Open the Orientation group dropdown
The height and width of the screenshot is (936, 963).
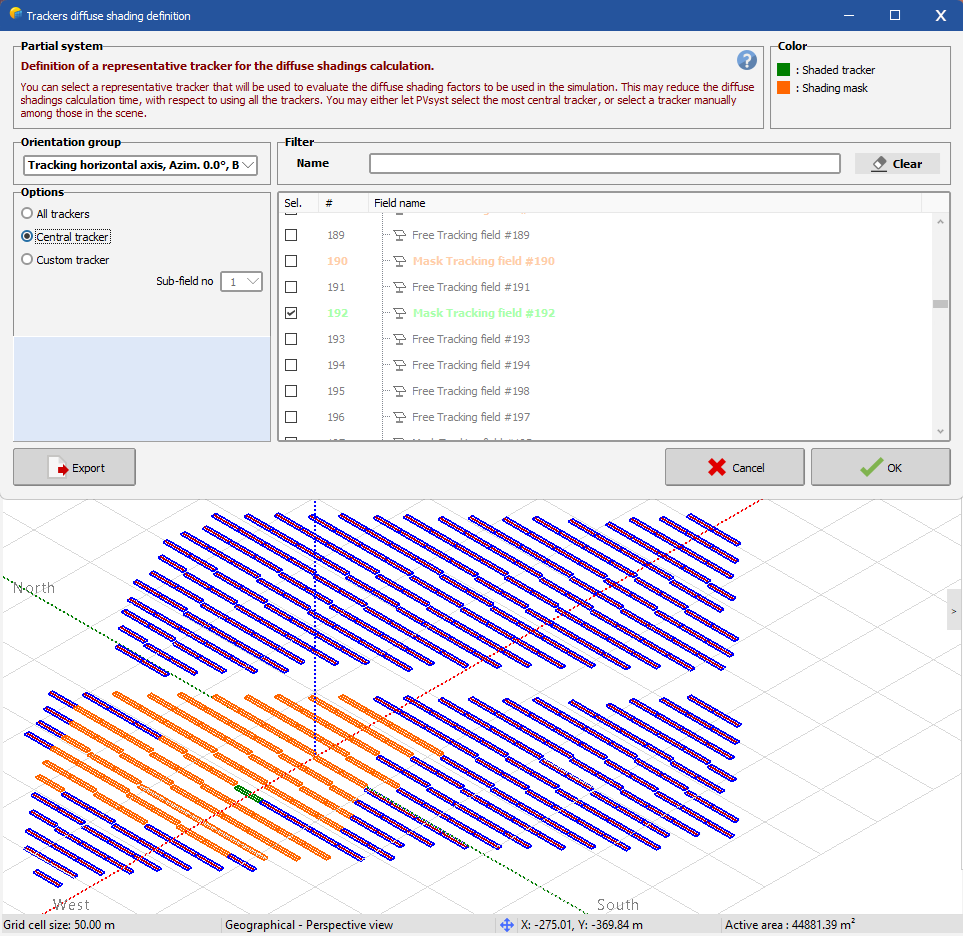tap(140, 165)
